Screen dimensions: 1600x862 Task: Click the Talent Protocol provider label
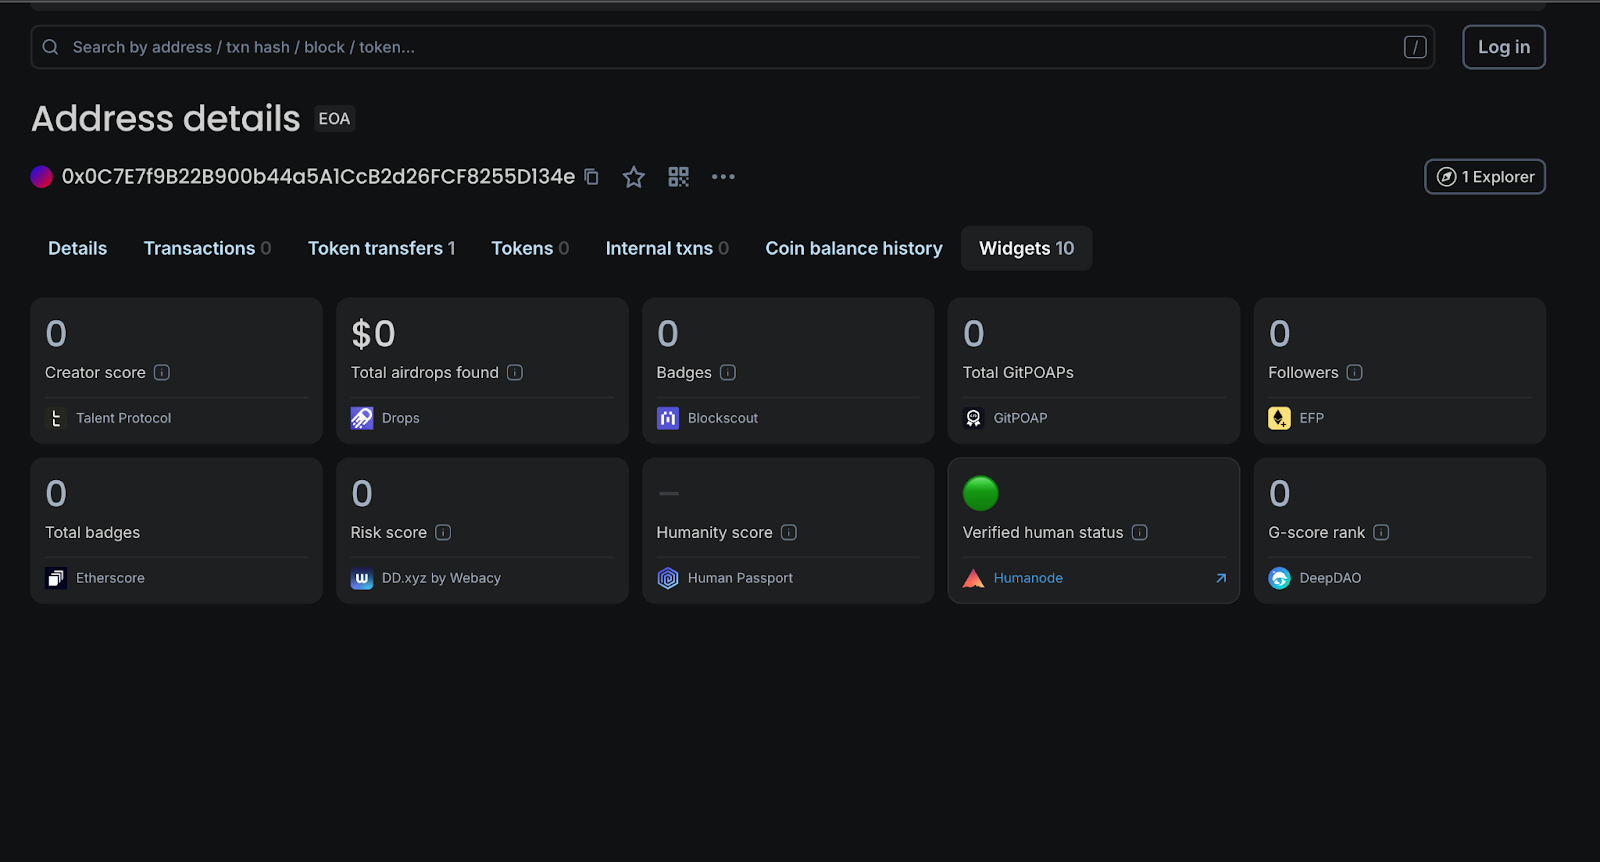pyautogui.click(x=124, y=418)
